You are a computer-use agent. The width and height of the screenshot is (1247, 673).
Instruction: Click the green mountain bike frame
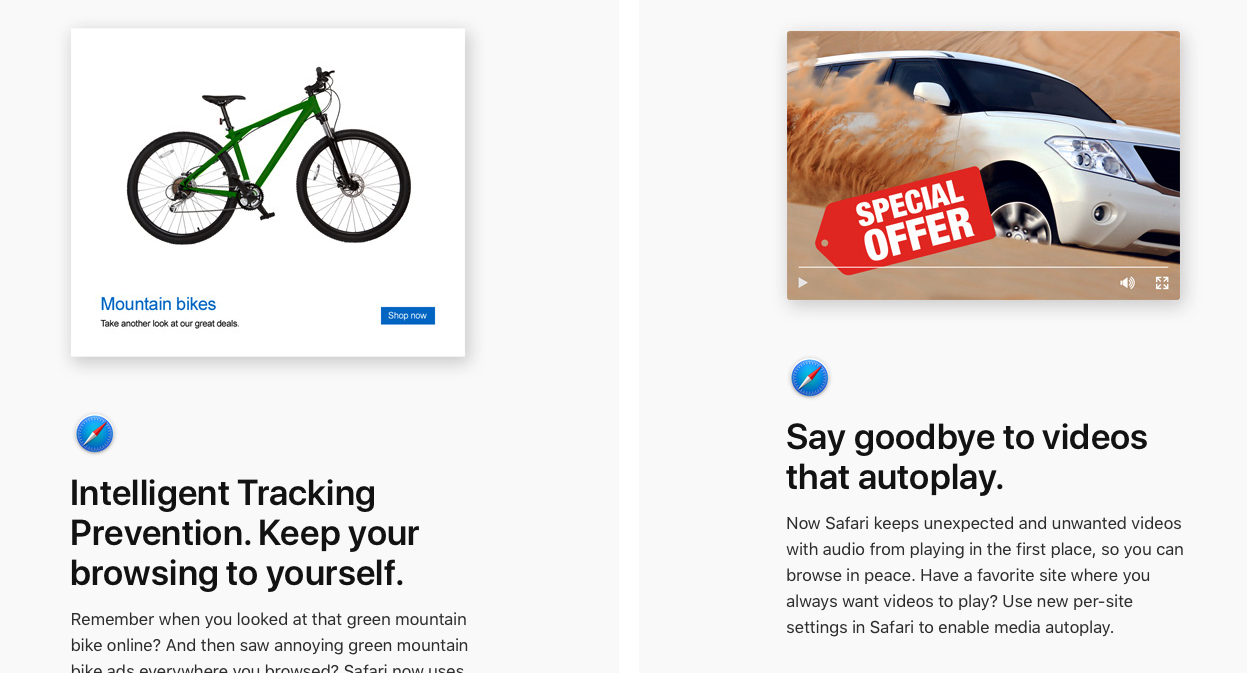click(x=270, y=140)
